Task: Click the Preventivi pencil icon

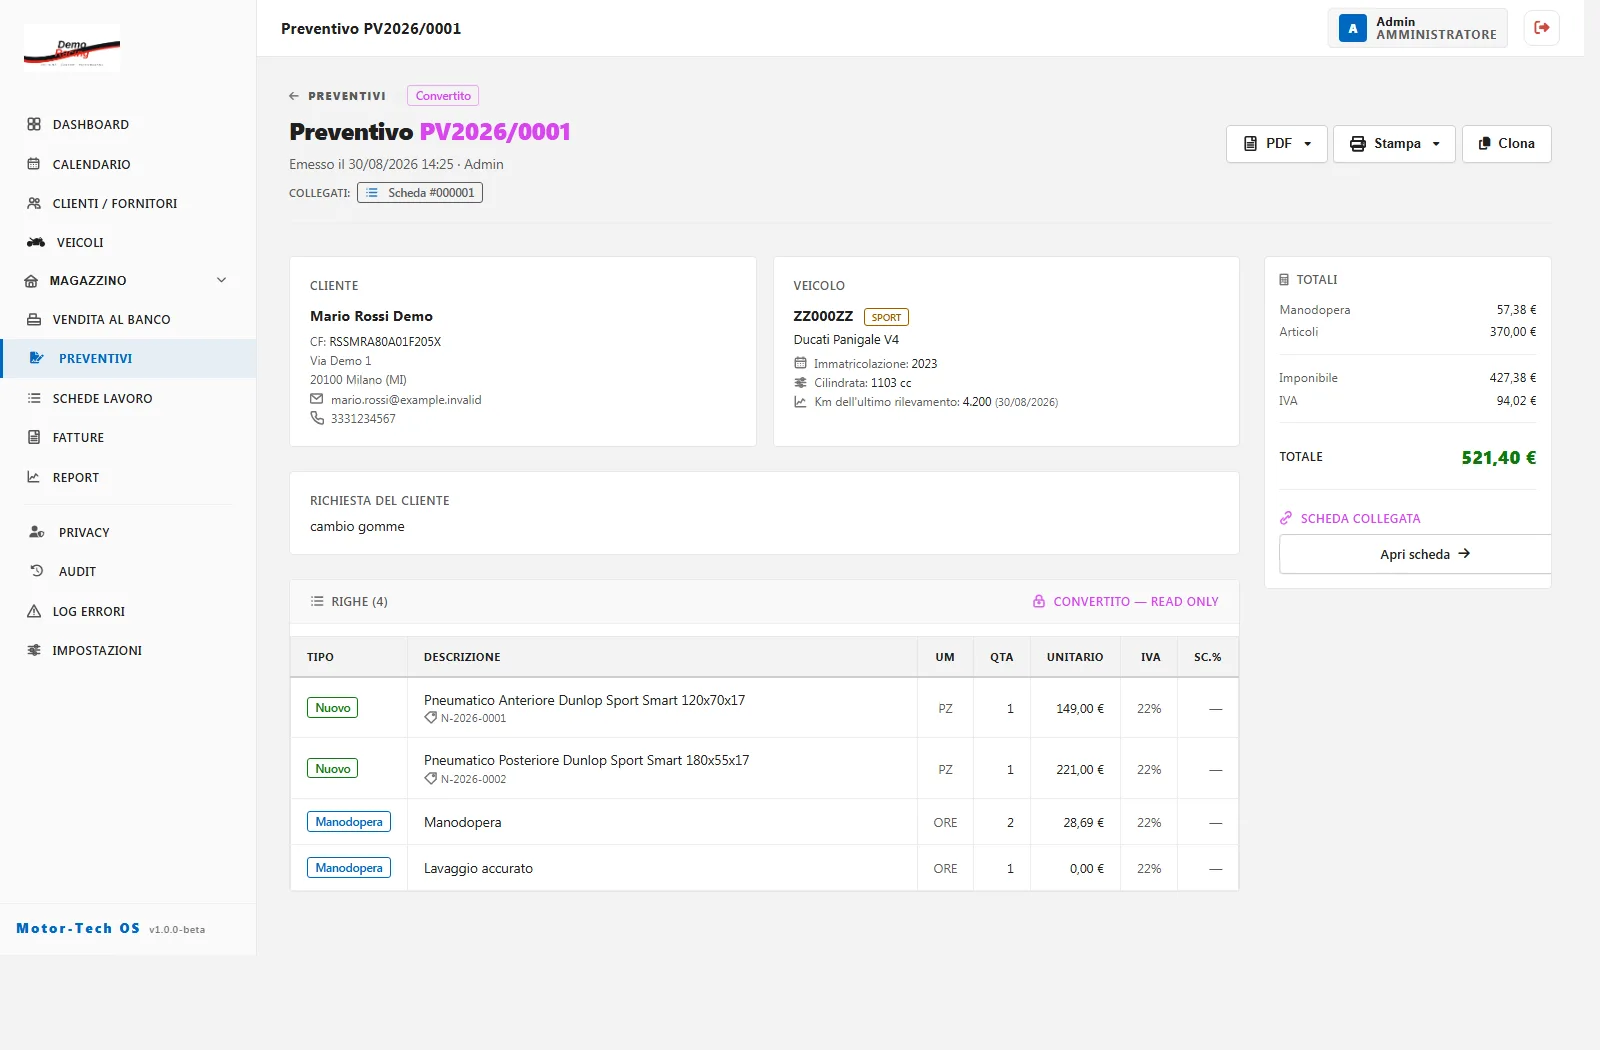Action: [37, 358]
